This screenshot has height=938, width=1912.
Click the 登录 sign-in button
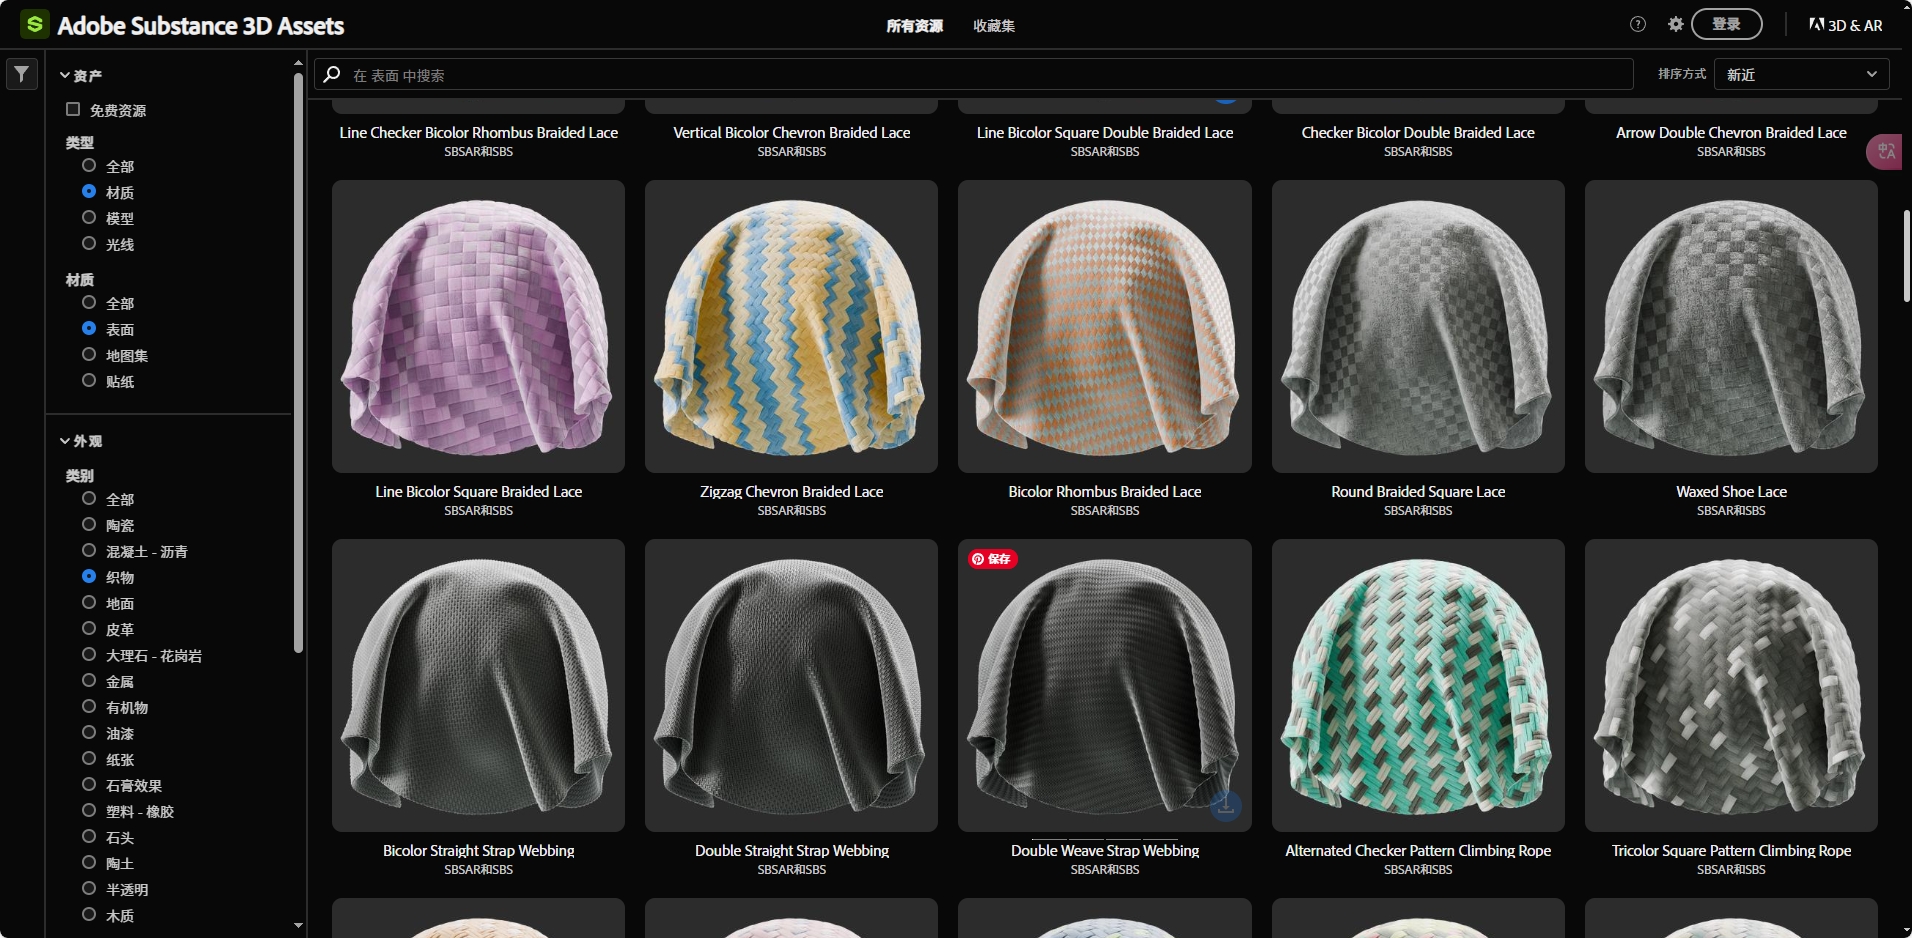(x=1726, y=24)
